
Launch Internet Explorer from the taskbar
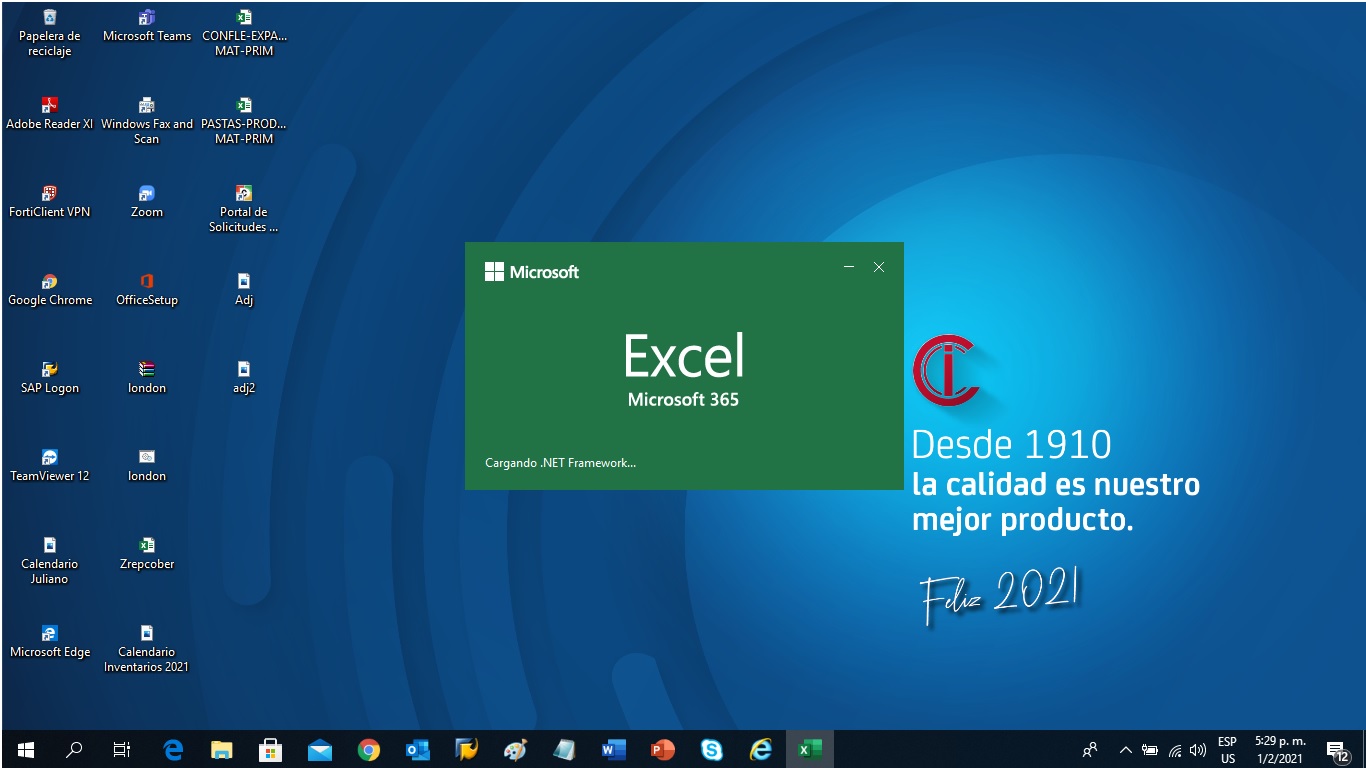[x=761, y=749]
